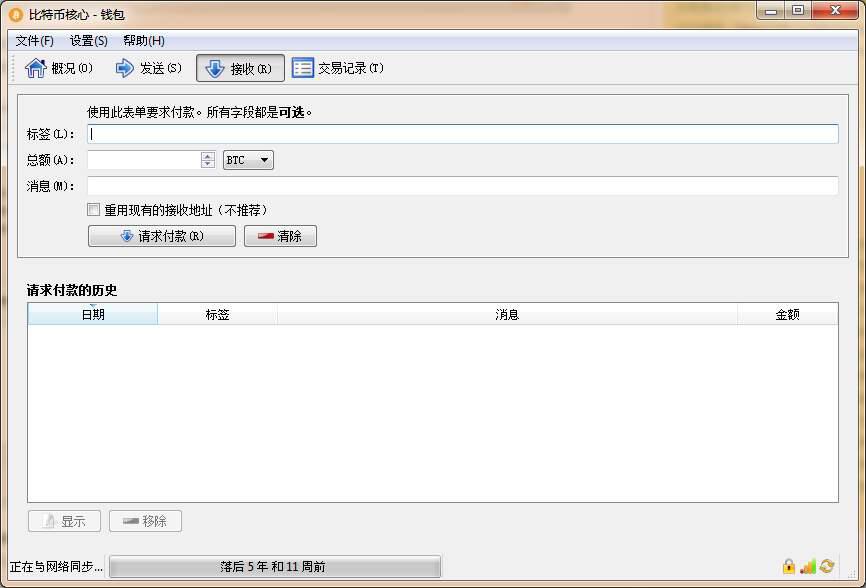The image size is (866, 588).
Task: Increase amount with the spinner up arrow
Action: coord(208,156)
